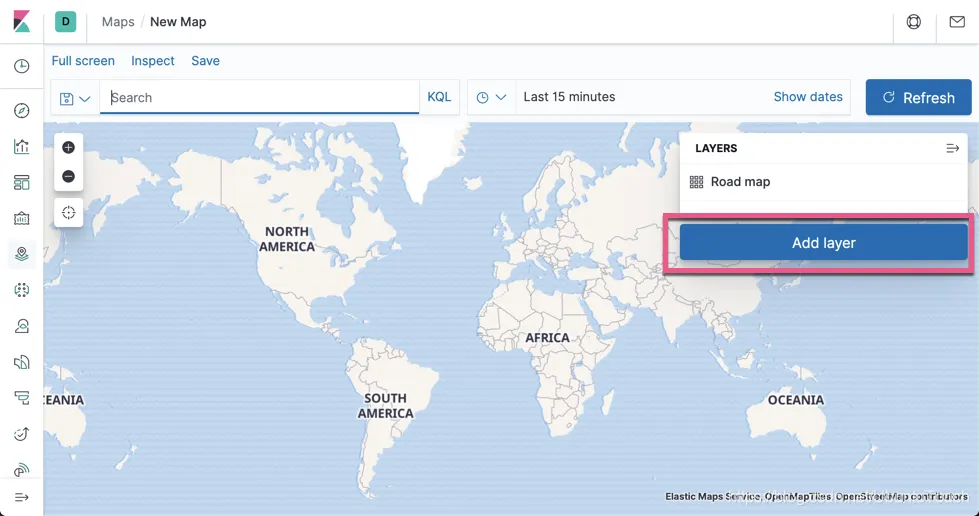The image size is (979, 516).
Task: Open Canvas icon in sidebar
Action: tap(22, 219)
